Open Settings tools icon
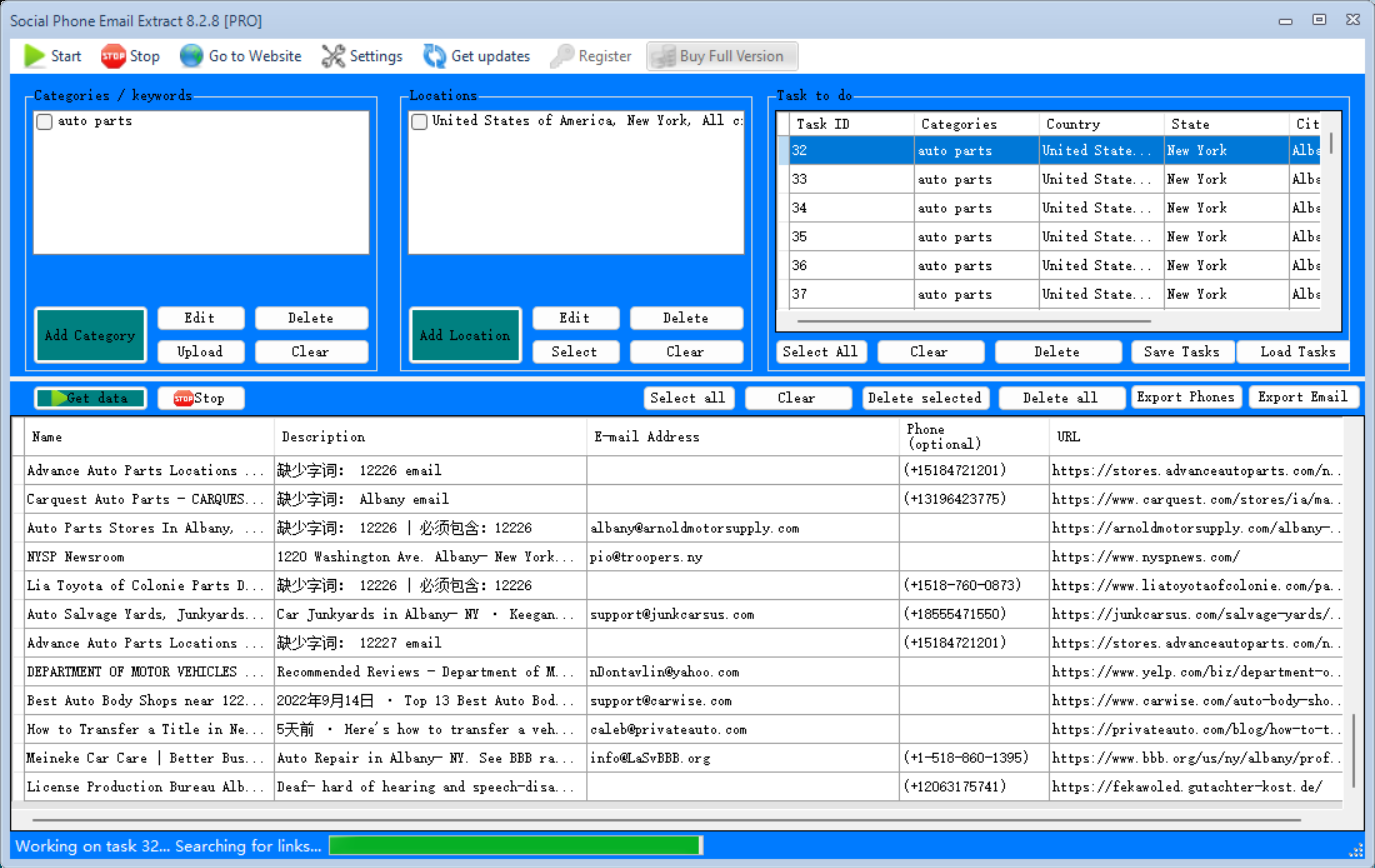This screenshot has width=1375, height=868. point(333,56)
